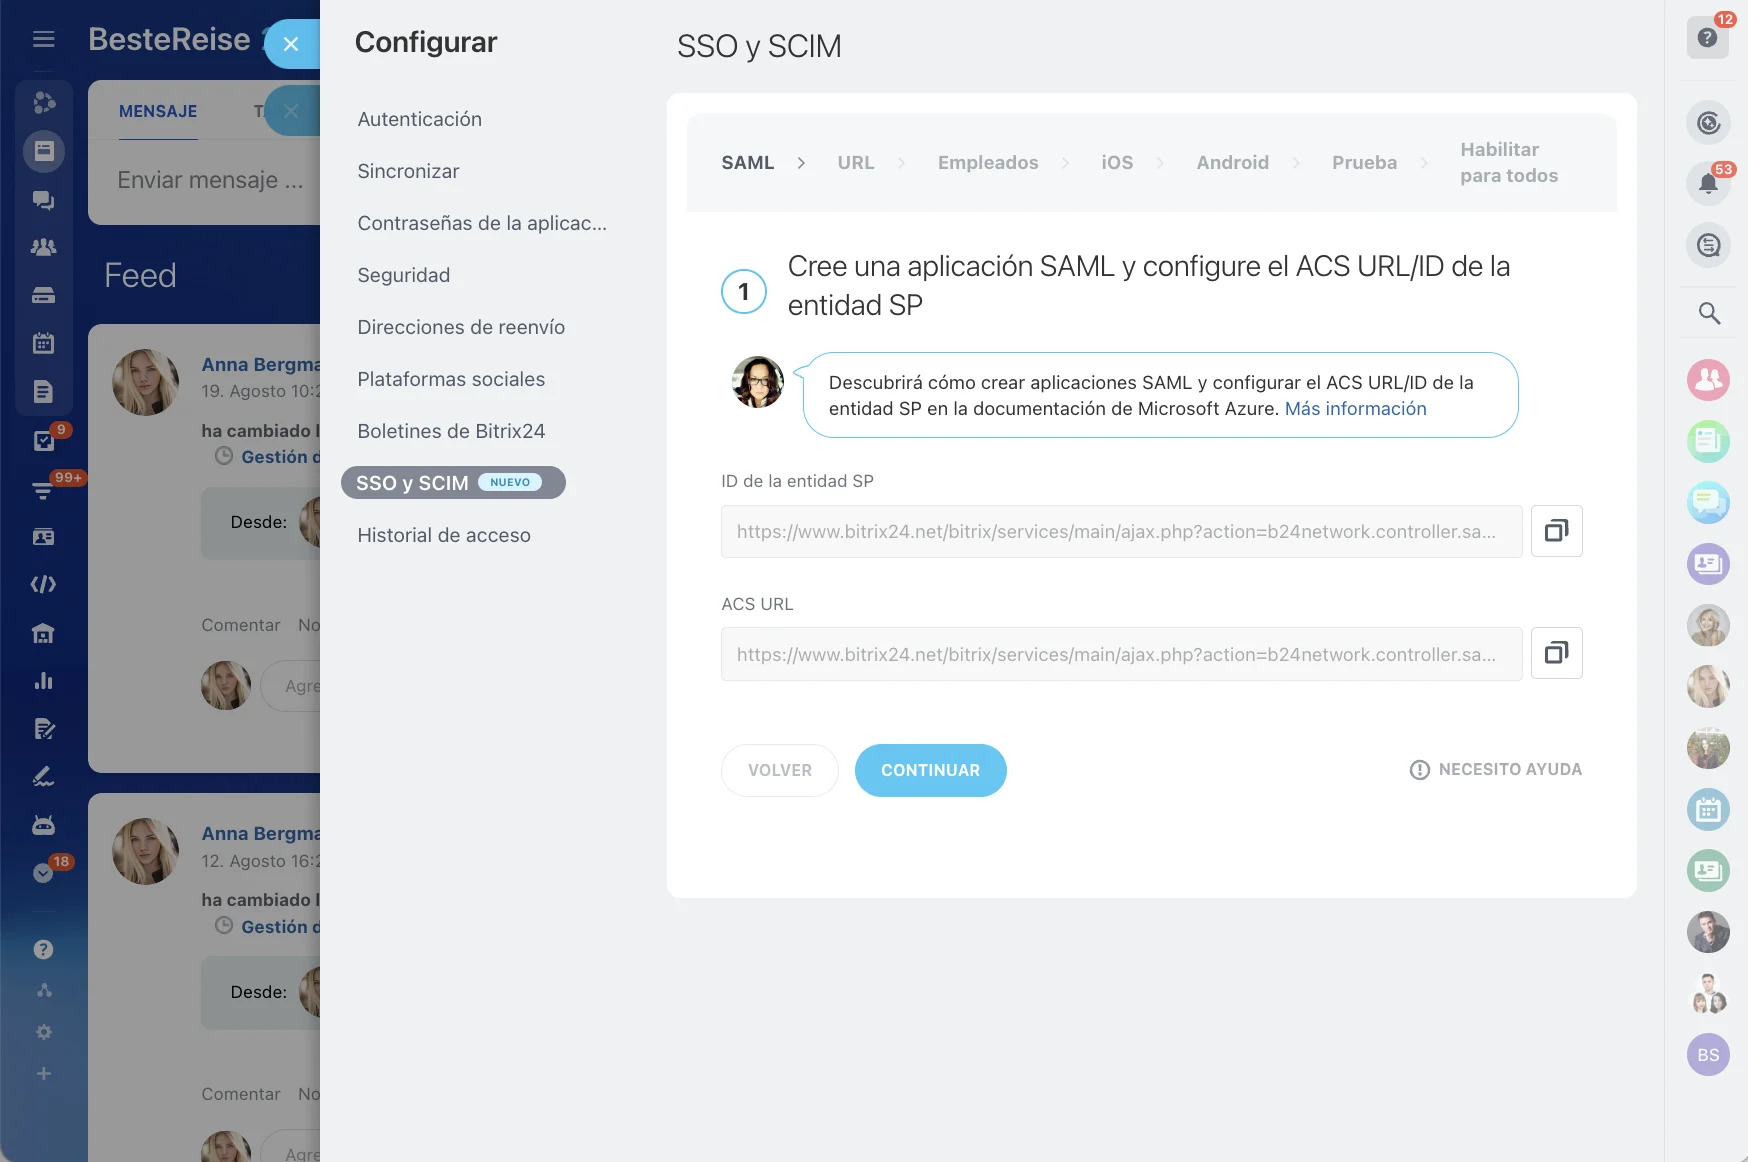Click the VOLVER button
The height and width of the screenshot is (1162, 1748).
tap(779, 771)
